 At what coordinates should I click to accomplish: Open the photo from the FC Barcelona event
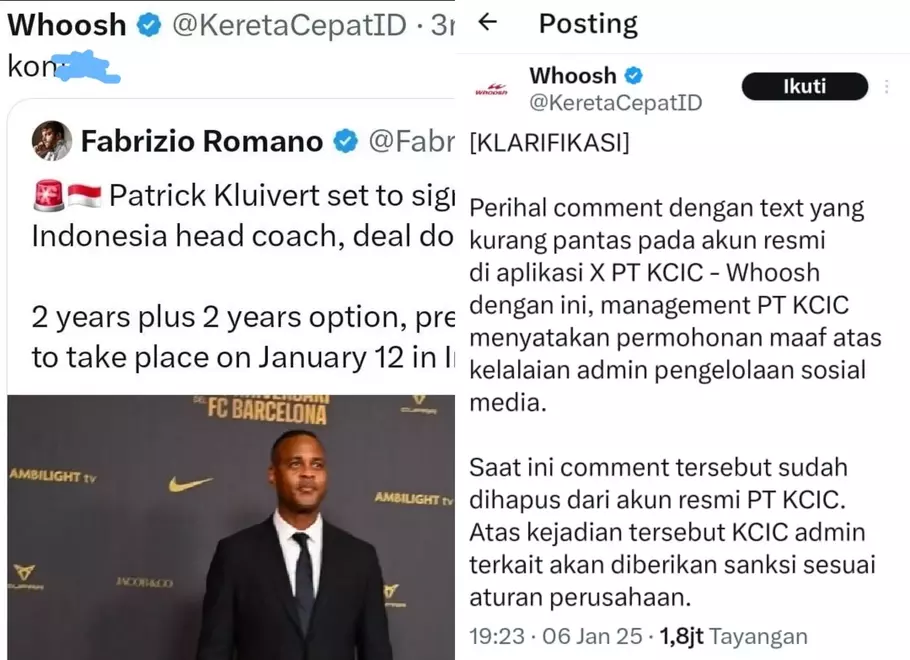pos(231,527)
